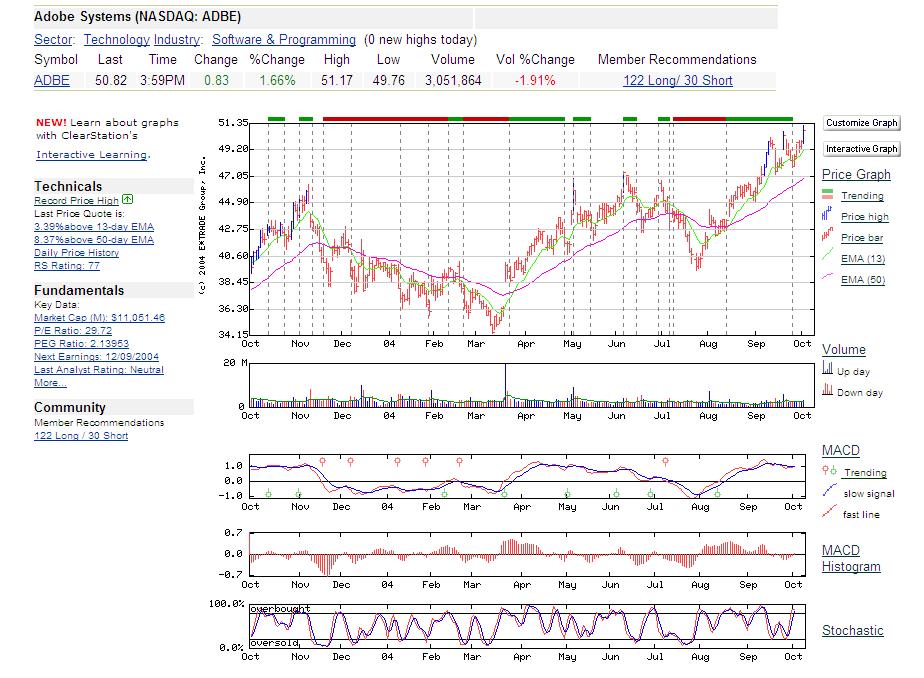View Daily Price History
Viewport: 924px width, 678px height.
click(x=77, y=252)
